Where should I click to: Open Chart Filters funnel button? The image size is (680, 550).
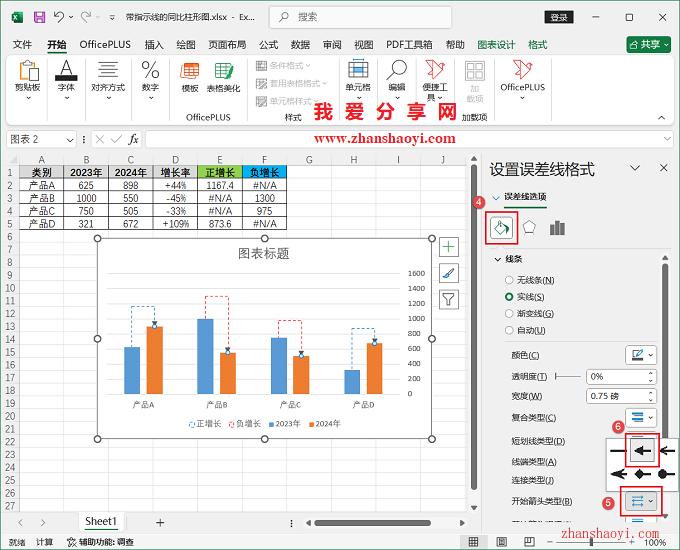click(x=449, y=299)
